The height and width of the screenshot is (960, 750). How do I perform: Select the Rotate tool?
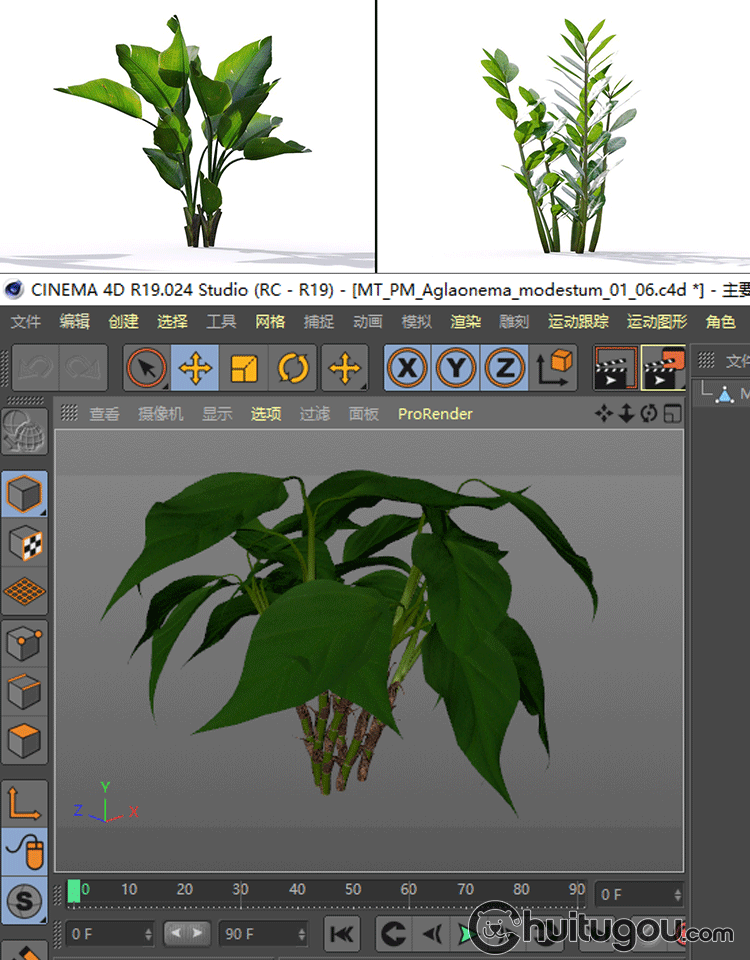[x=293, y=369]
